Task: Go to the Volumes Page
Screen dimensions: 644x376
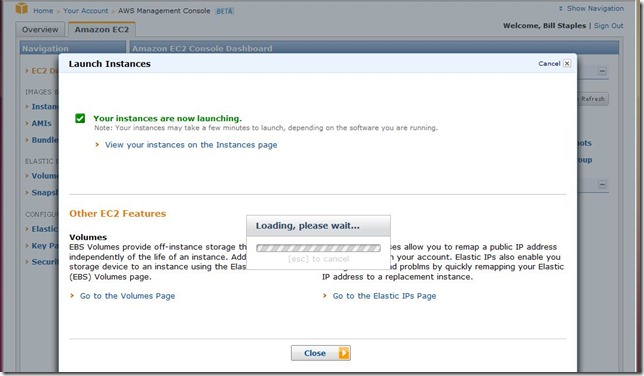Action: (x=127, y=296)
